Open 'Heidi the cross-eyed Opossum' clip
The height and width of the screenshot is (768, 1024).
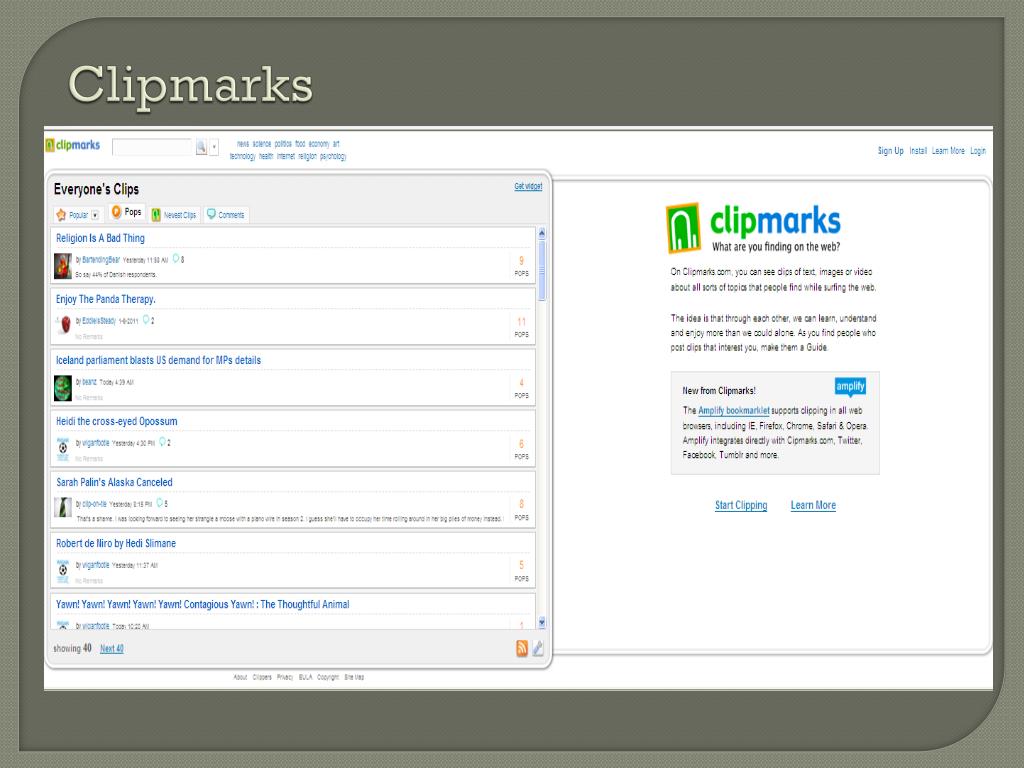tap(116, 421)
